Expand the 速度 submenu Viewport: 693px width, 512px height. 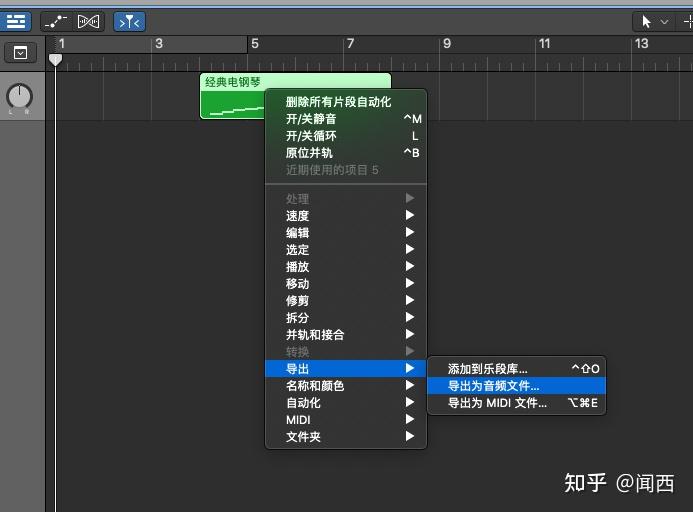click(346, 215)
